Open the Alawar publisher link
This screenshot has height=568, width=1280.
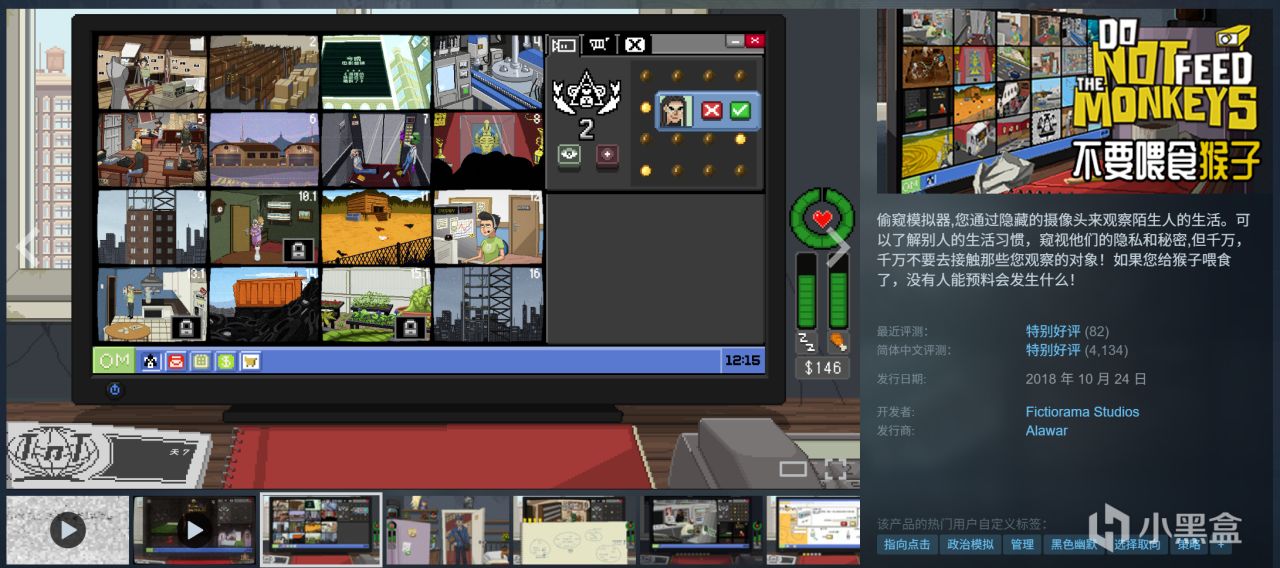(1047, 430)
